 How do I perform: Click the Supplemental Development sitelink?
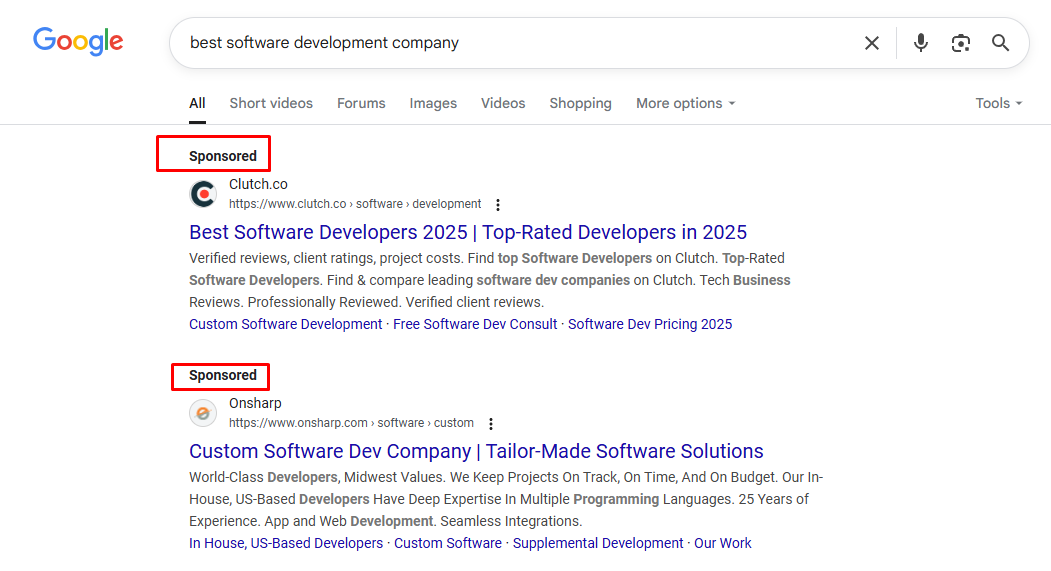point(598,544)
